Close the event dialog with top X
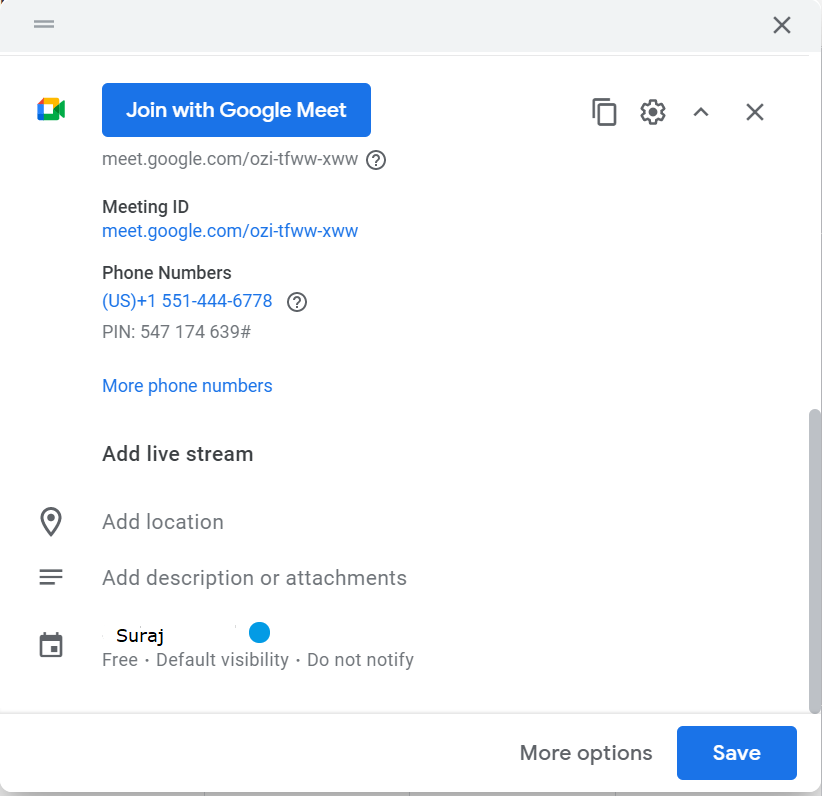This screenshot has width=822, height=796. click(782, 25)
